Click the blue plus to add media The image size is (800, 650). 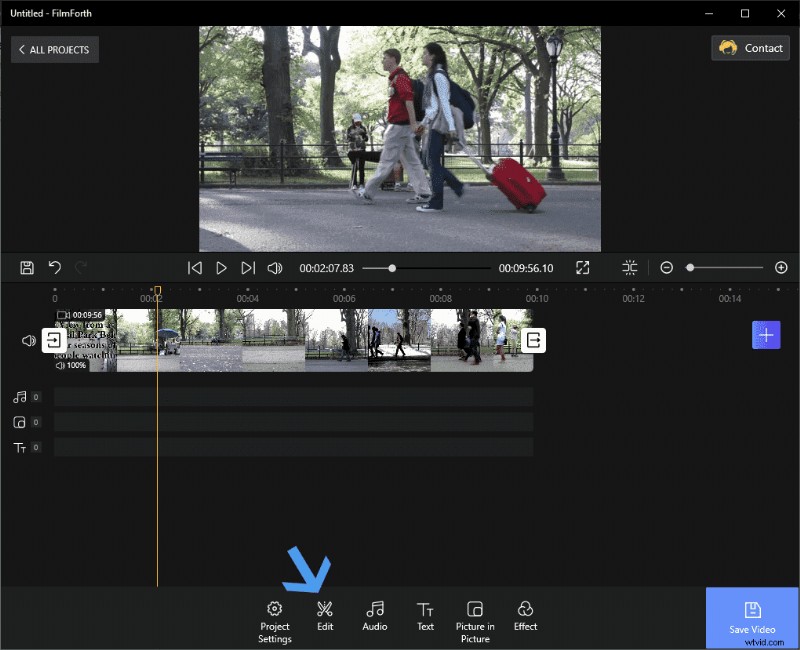766,335
